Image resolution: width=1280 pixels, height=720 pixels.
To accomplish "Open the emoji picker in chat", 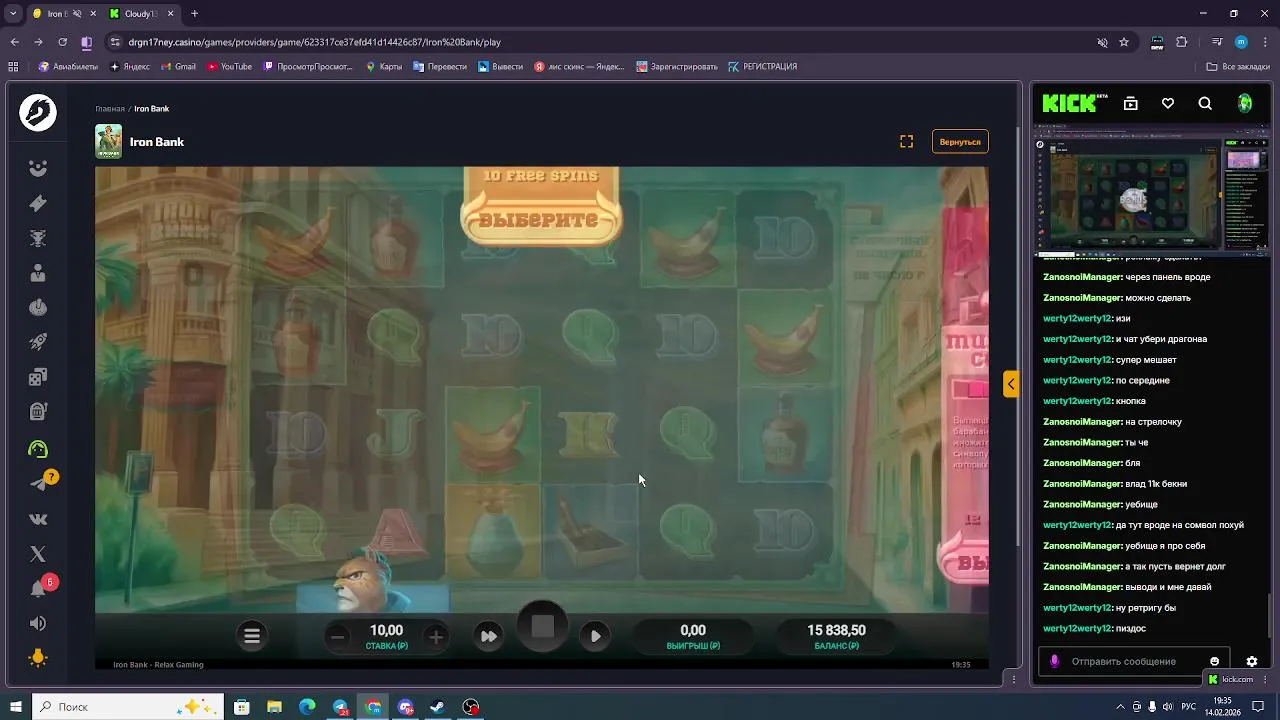I will (x=1215, y=661).
